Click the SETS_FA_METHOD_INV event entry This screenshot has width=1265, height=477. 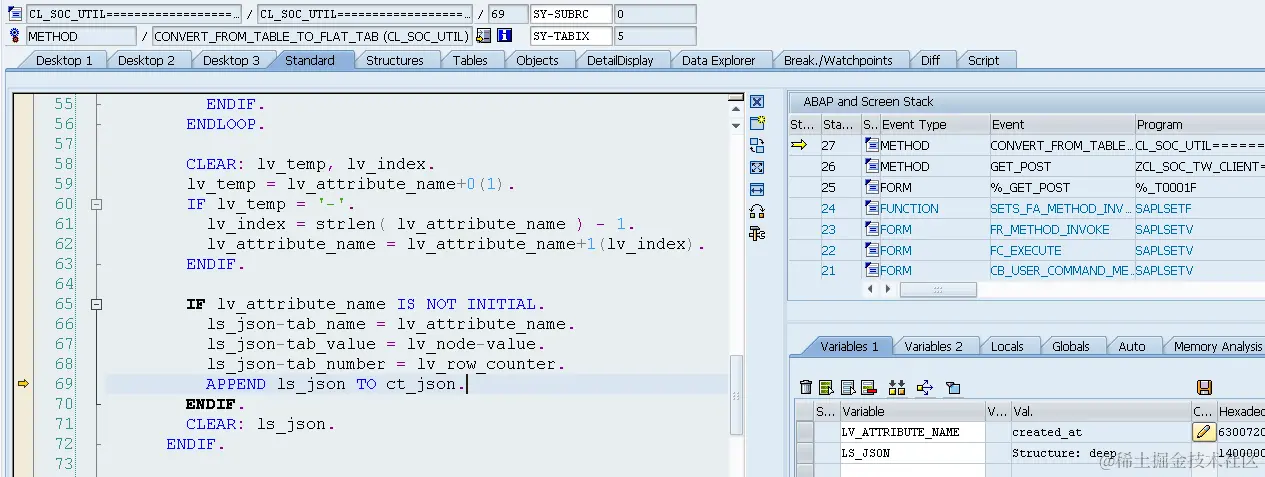click(x=1060, y=209)
